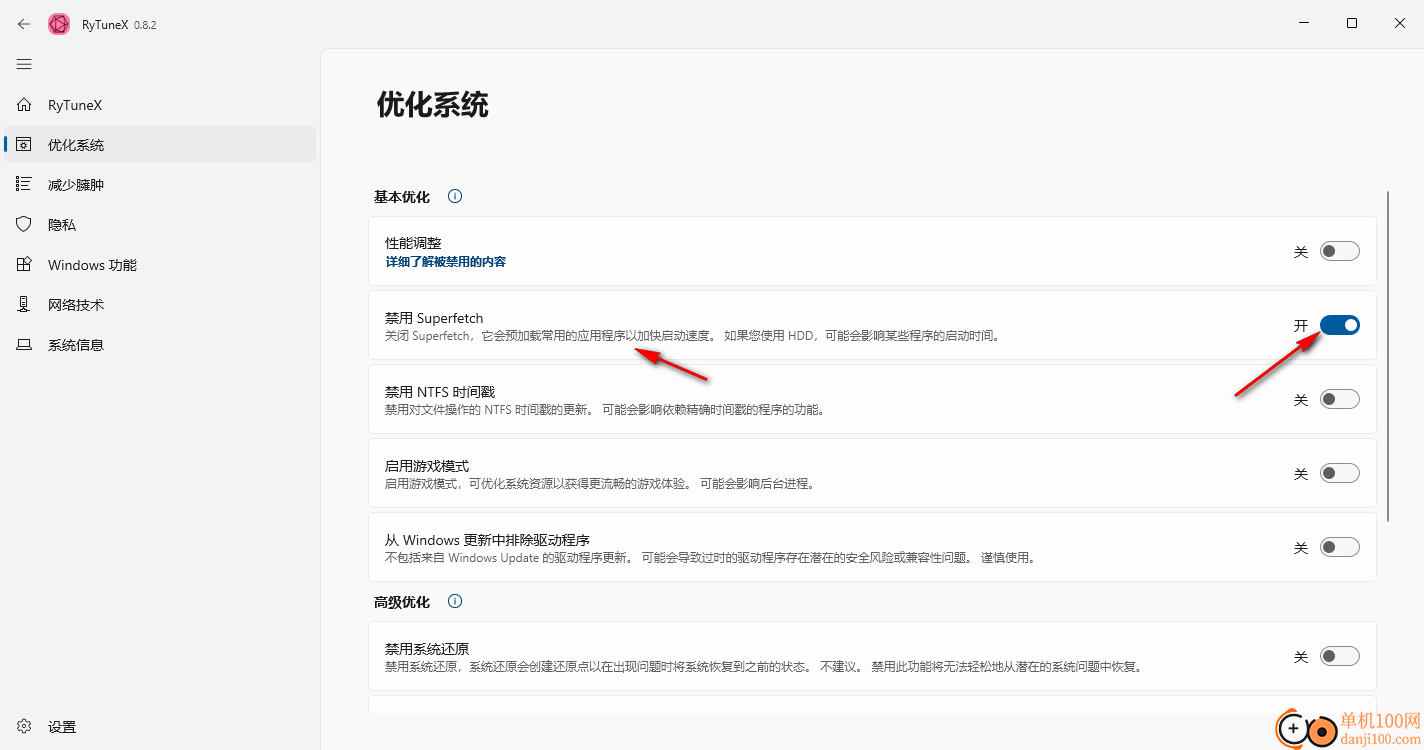Click the 优化系统 page heading
The height and width of the screenshot is (750, 1424).
click(432, 105)
